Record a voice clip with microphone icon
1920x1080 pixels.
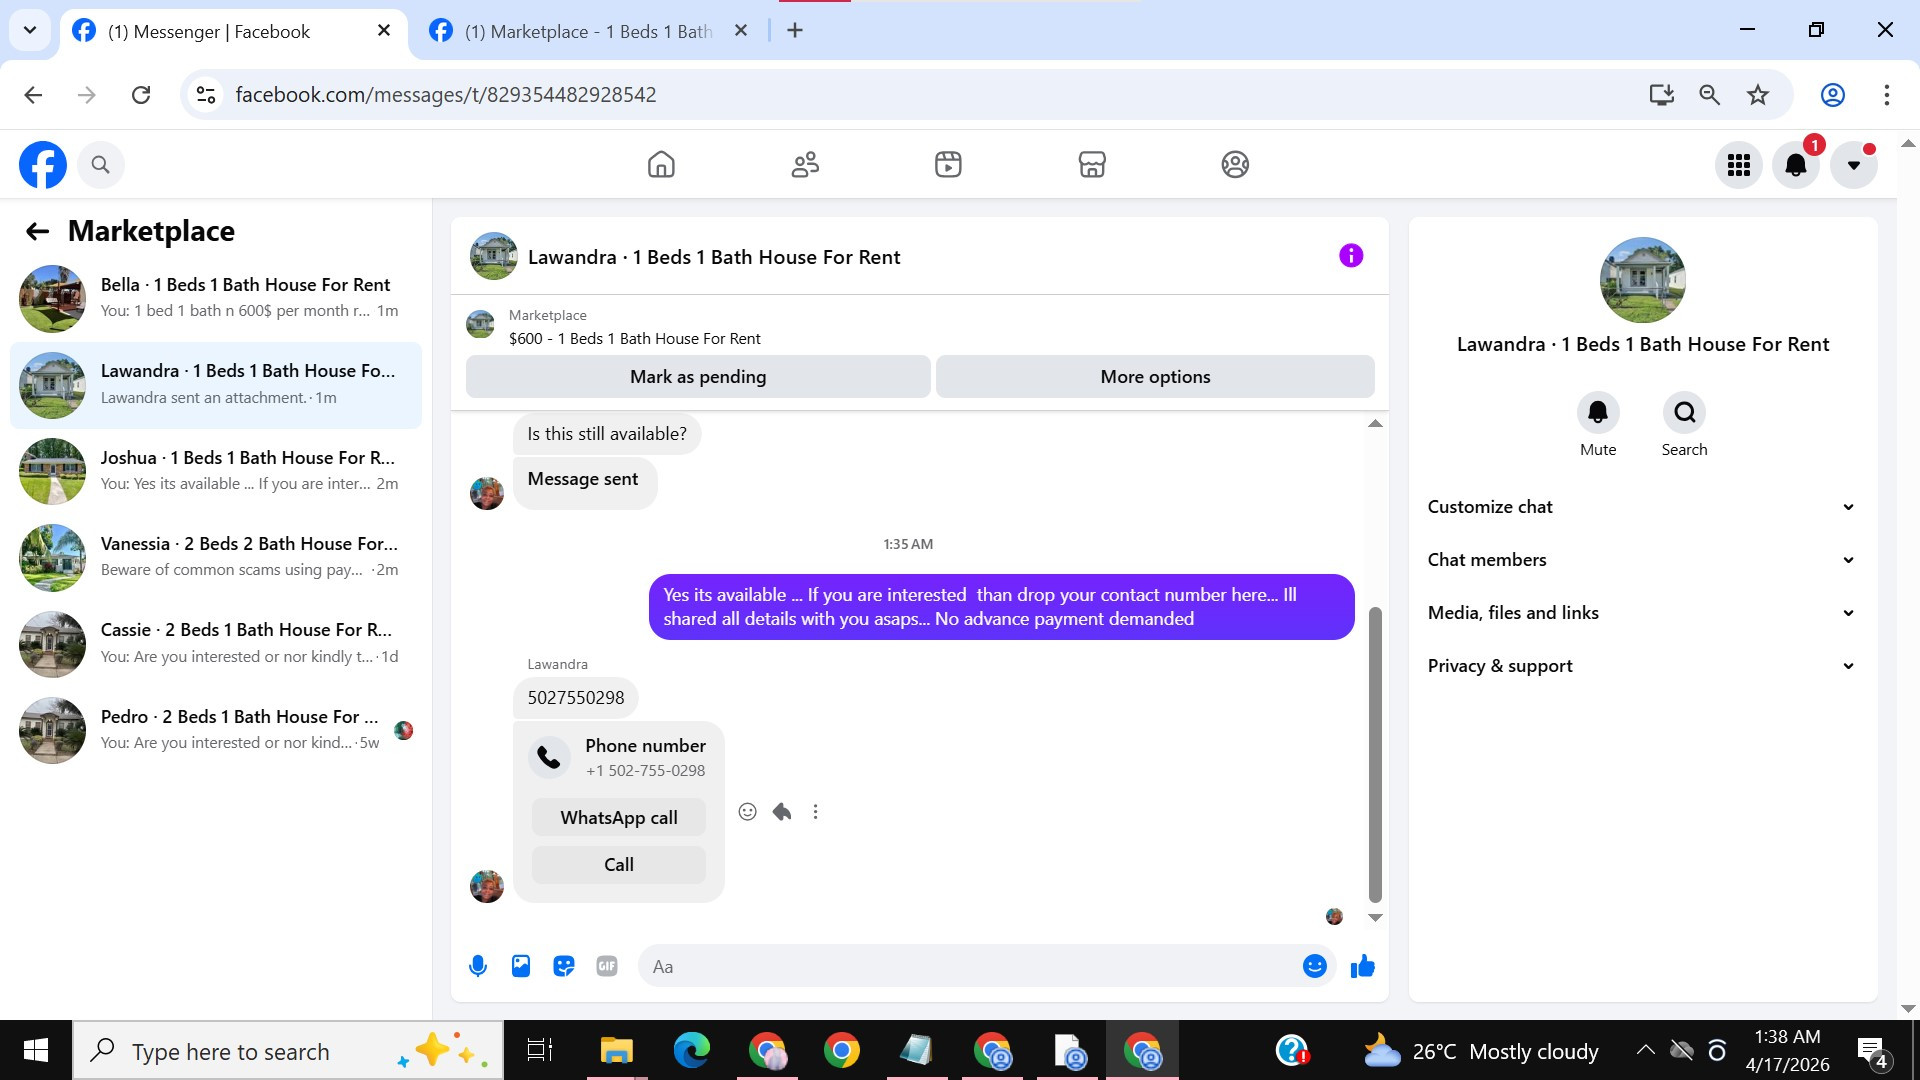click(x=478, y=966)
